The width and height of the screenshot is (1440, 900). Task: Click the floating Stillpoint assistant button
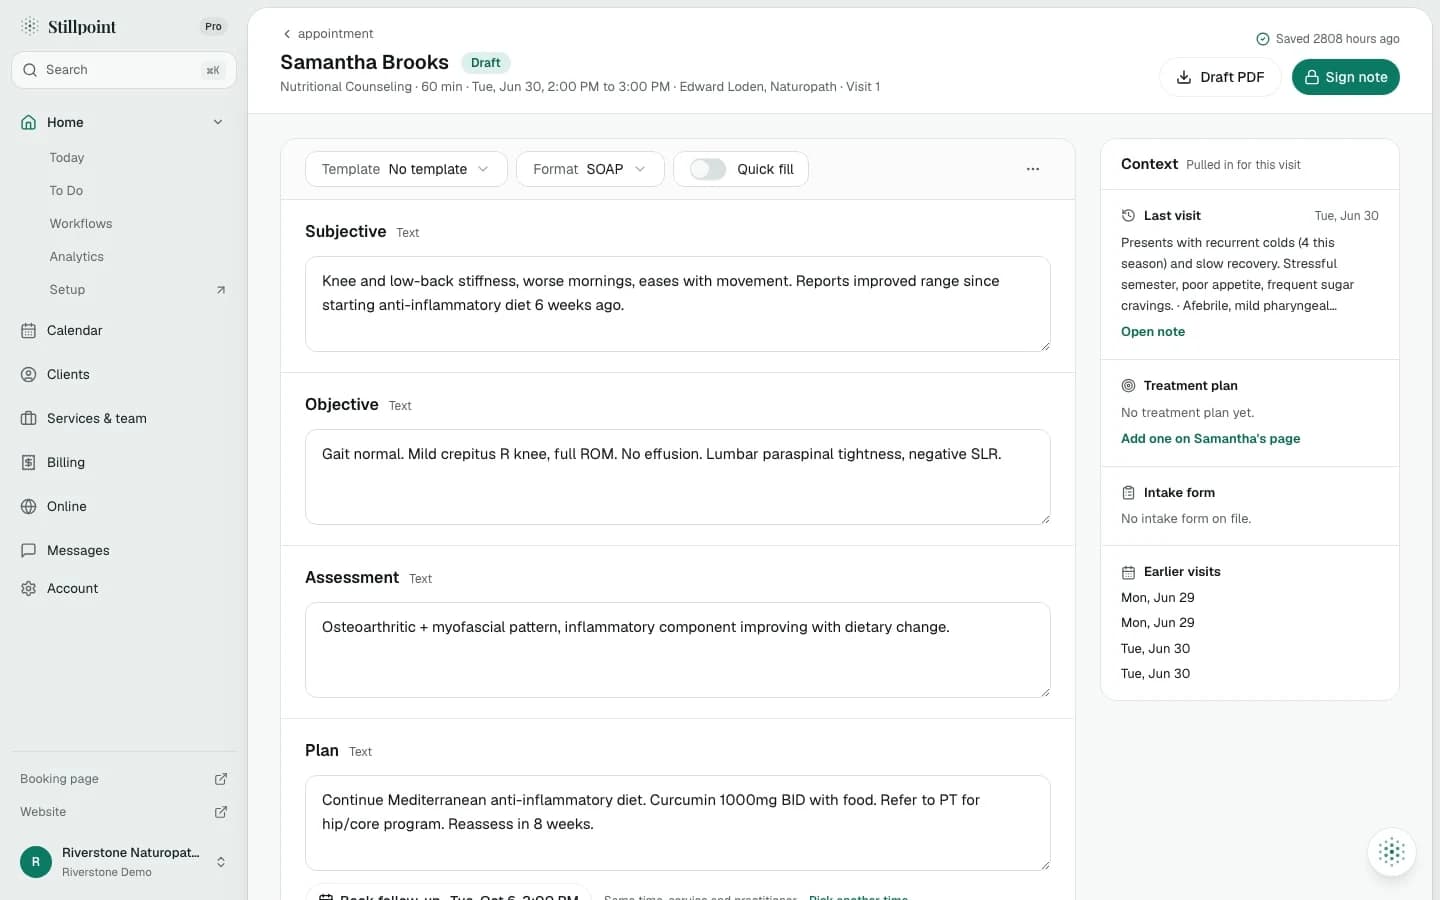click(x=1392, y=852)
